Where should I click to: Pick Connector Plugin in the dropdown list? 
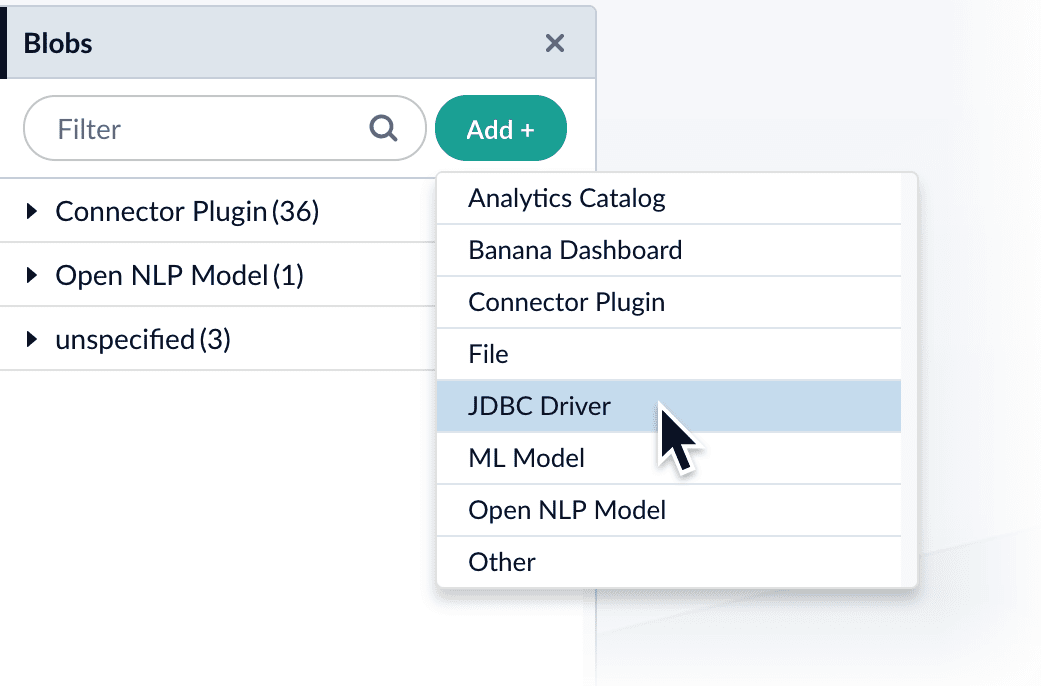coord(669,302)
